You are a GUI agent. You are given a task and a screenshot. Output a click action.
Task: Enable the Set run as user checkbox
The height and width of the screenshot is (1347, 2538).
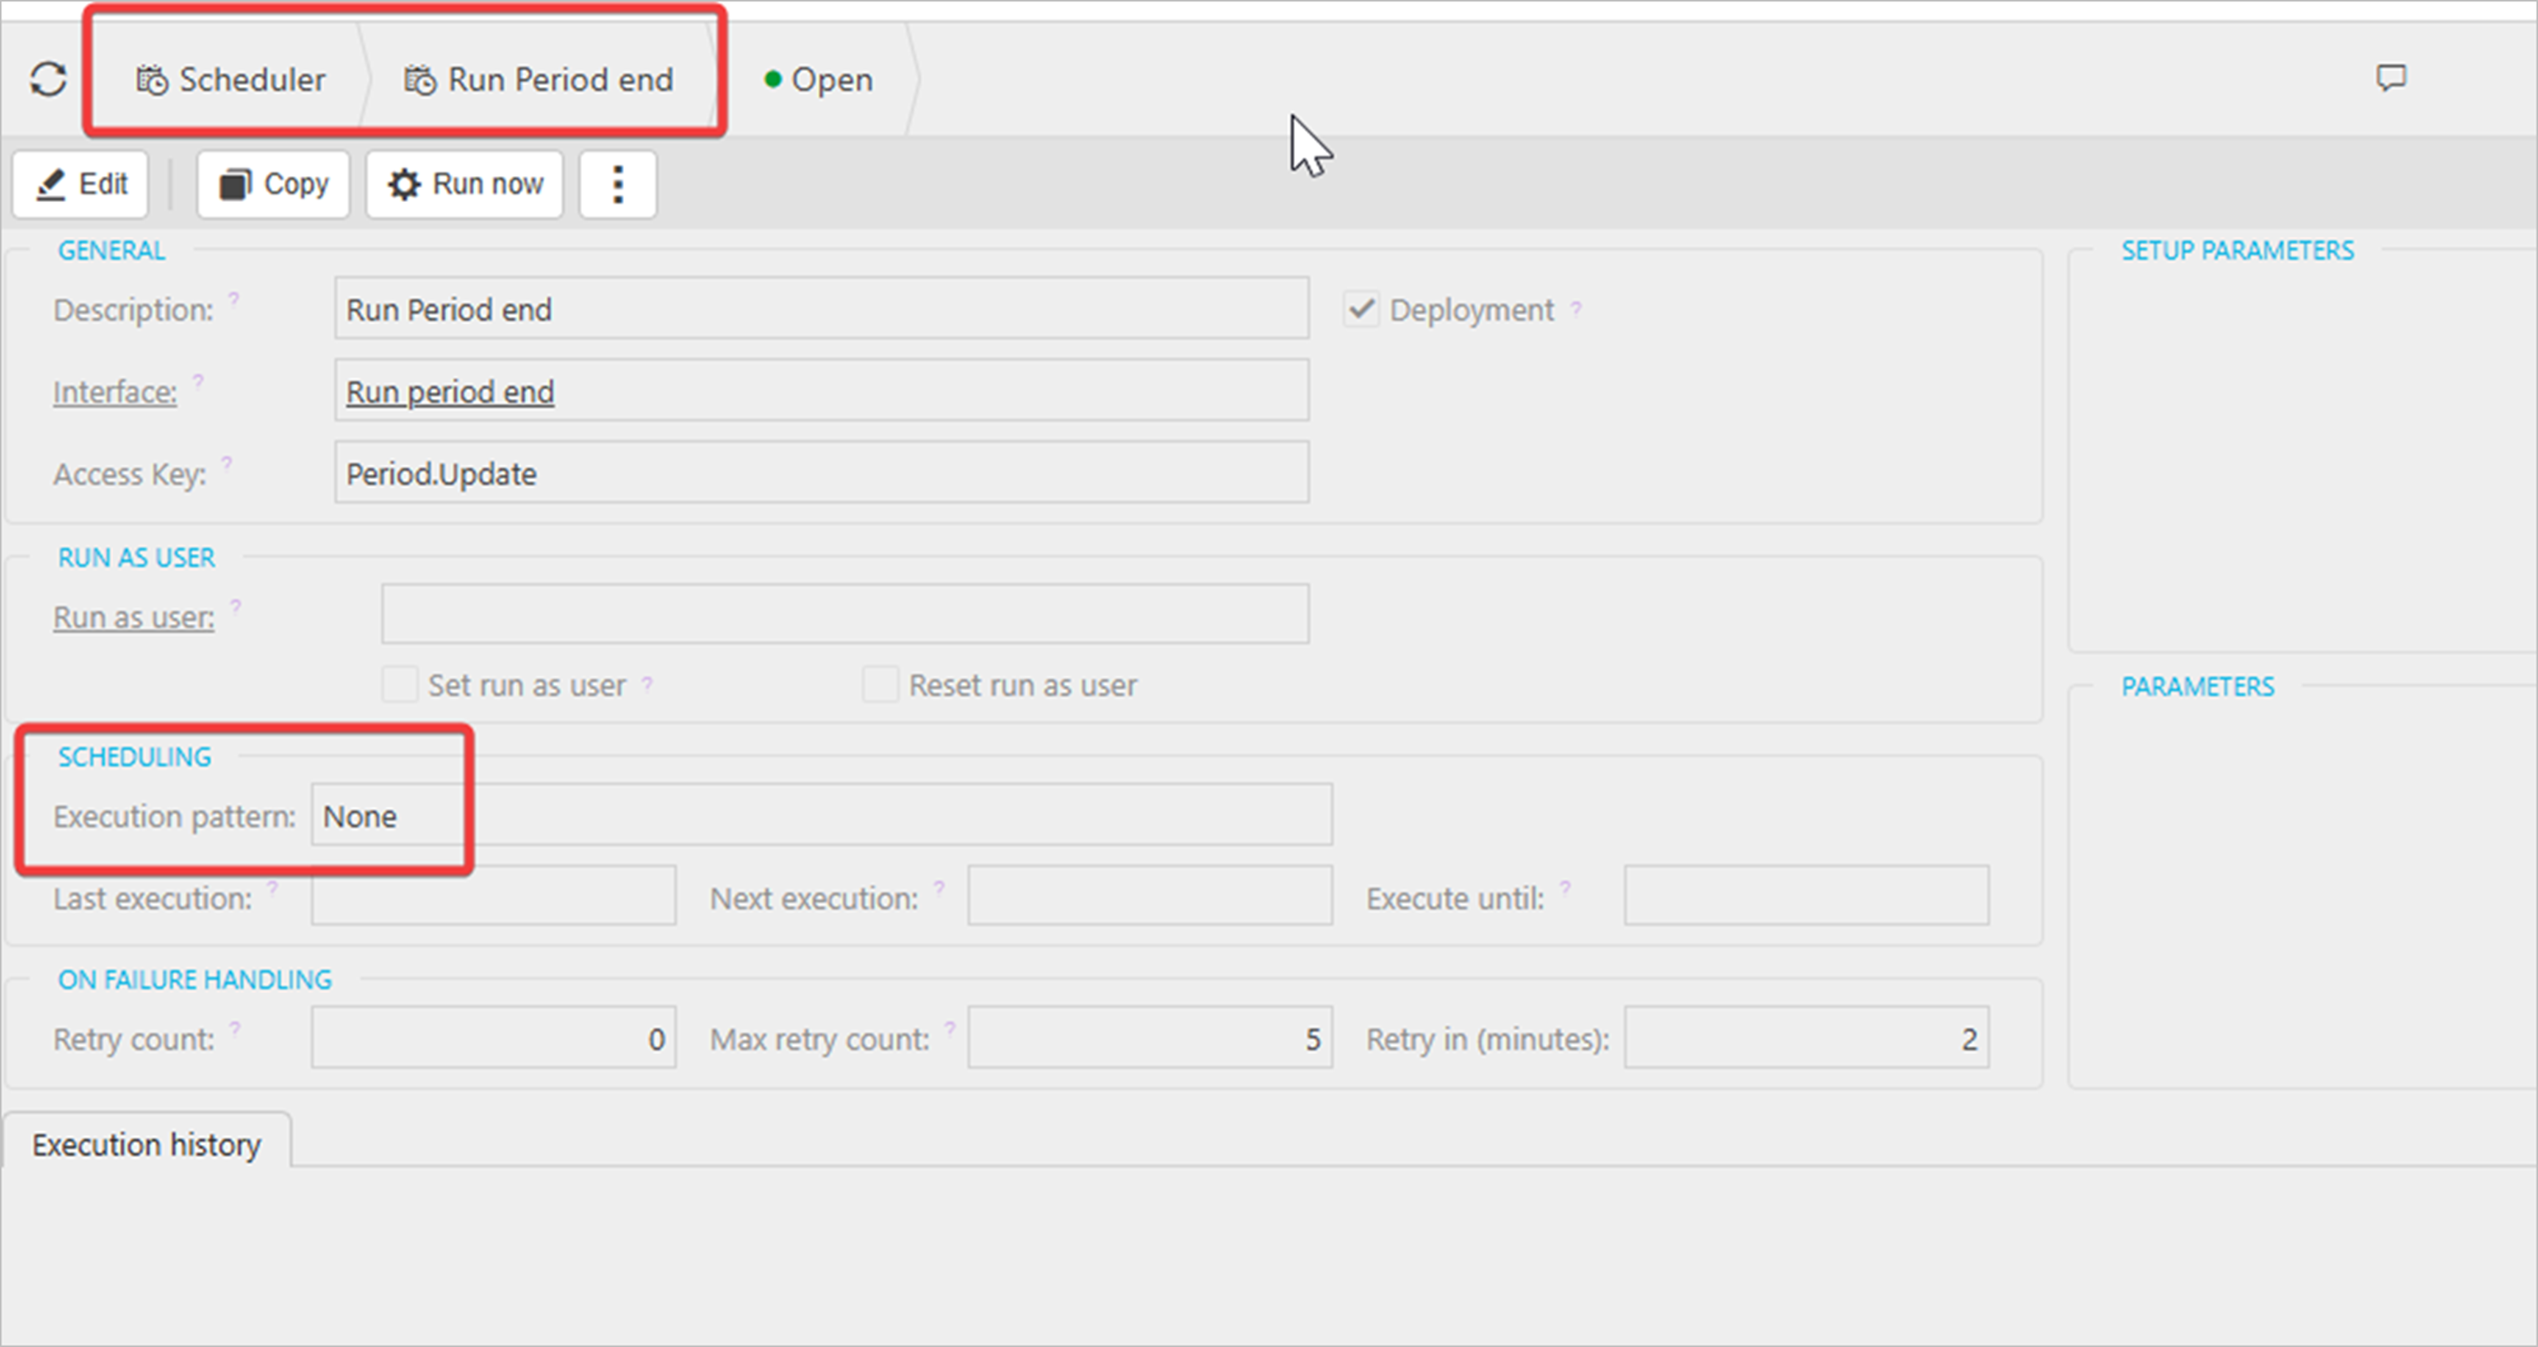point(399,685)
